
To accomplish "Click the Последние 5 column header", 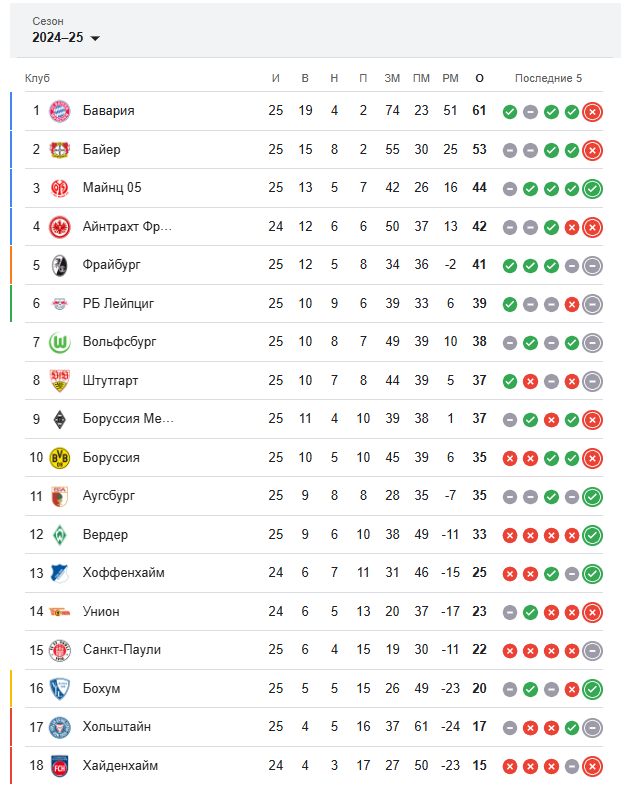I will (548, 78).
